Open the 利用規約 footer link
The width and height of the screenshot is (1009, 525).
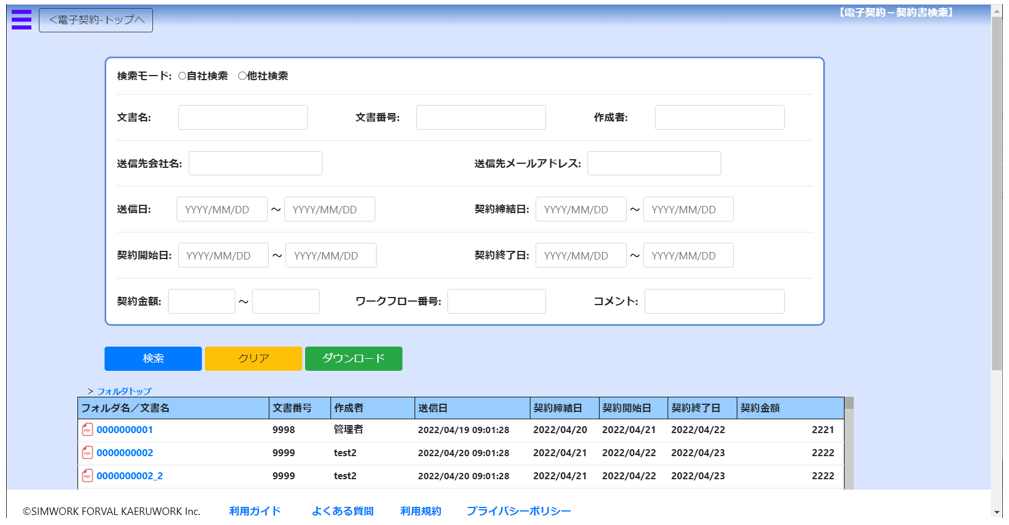click(421, 511)
